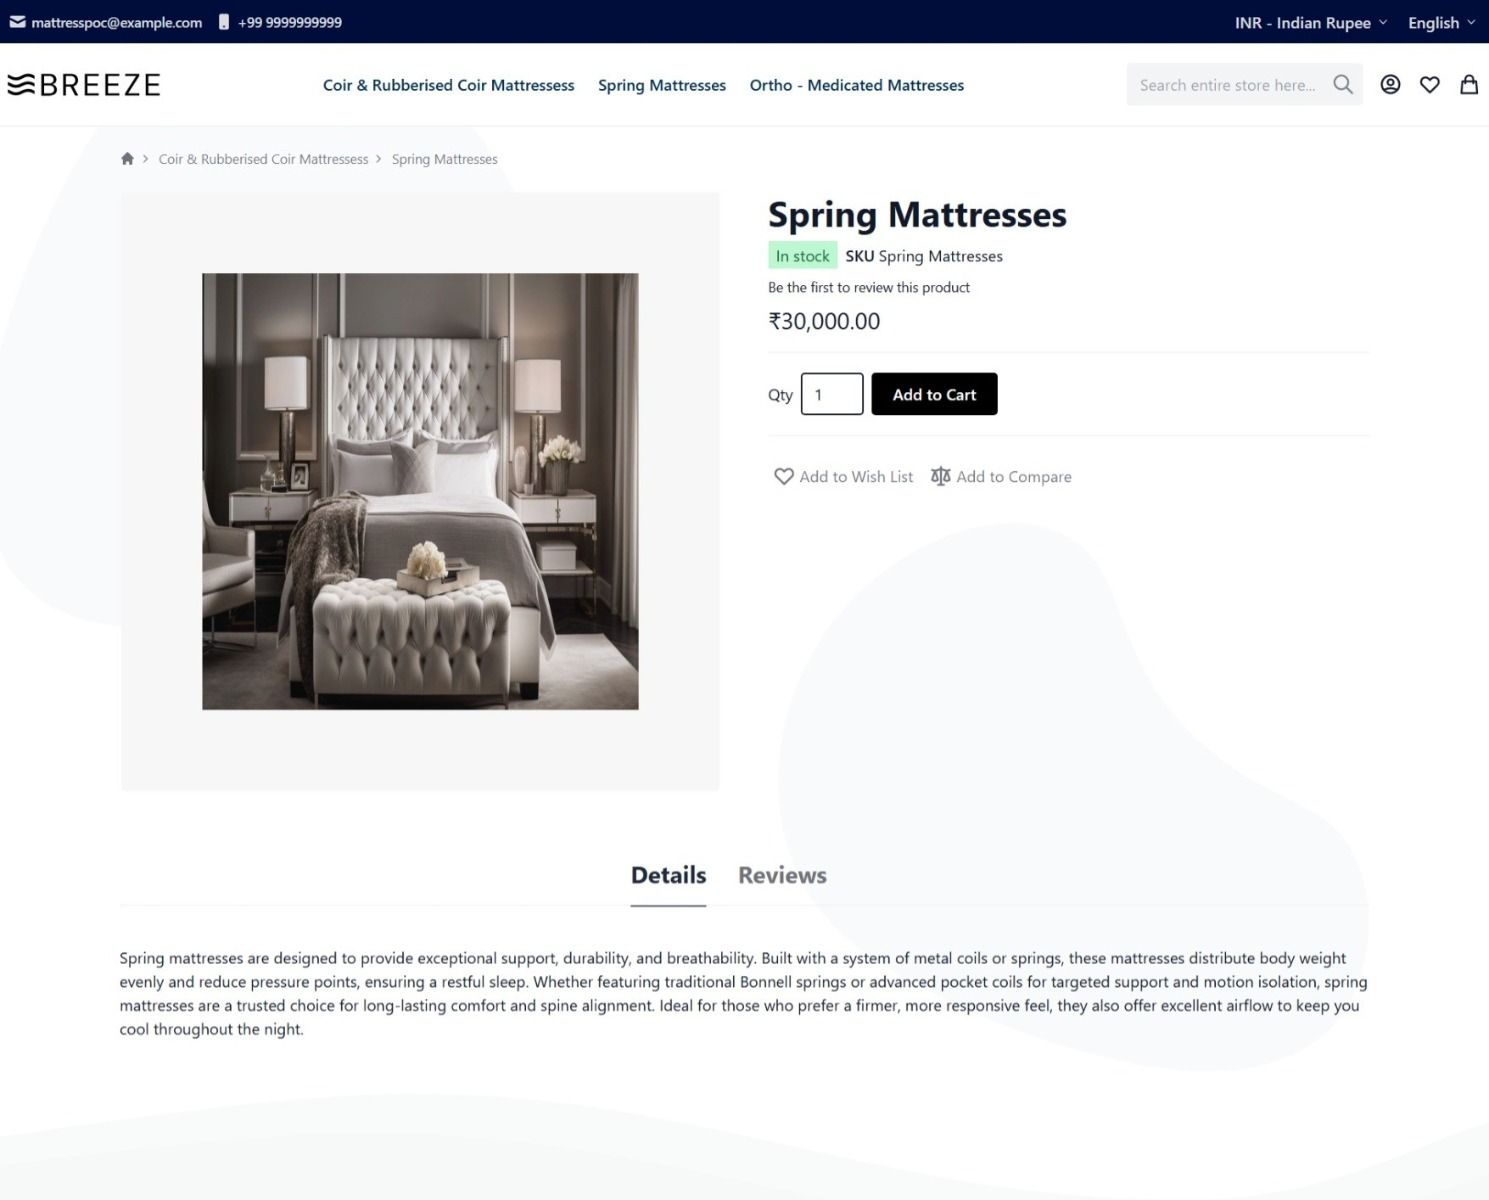Click Add to Wish List link
Image resolution: width=1489 pixels, height=1200 pixels.
point(843,477)
